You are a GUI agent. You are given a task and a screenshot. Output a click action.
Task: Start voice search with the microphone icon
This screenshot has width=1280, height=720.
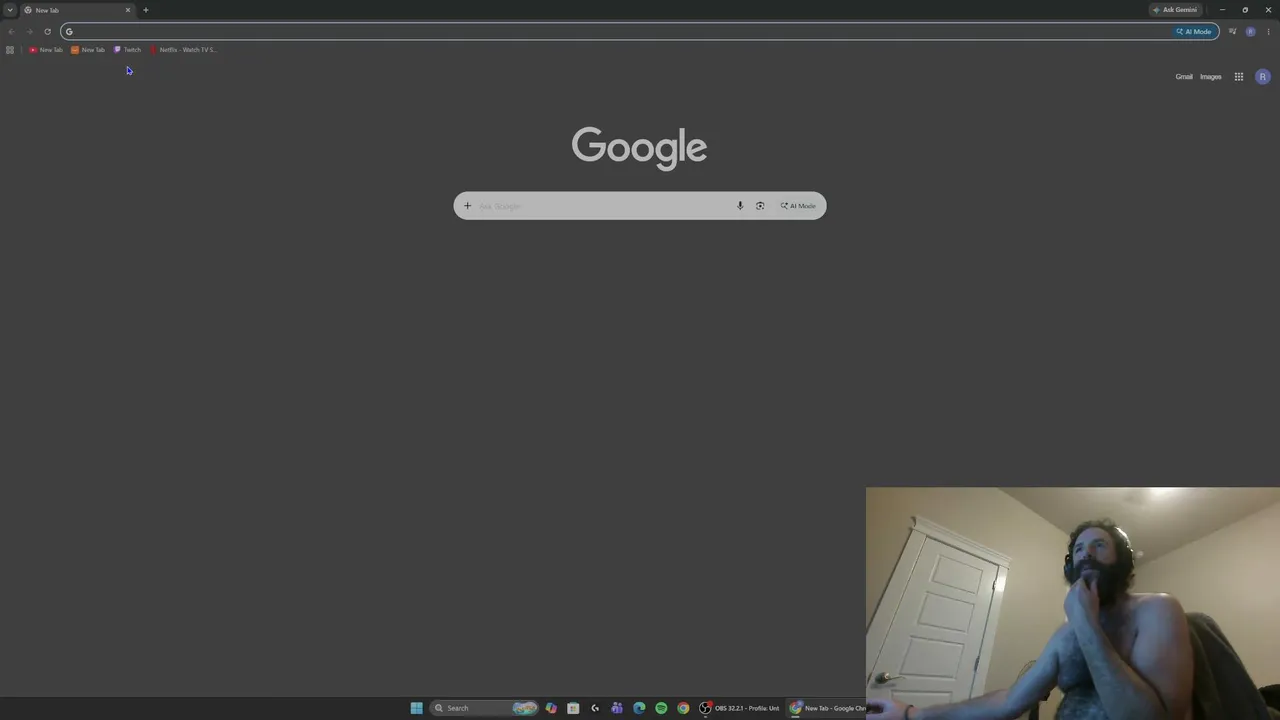coord(740,206)
